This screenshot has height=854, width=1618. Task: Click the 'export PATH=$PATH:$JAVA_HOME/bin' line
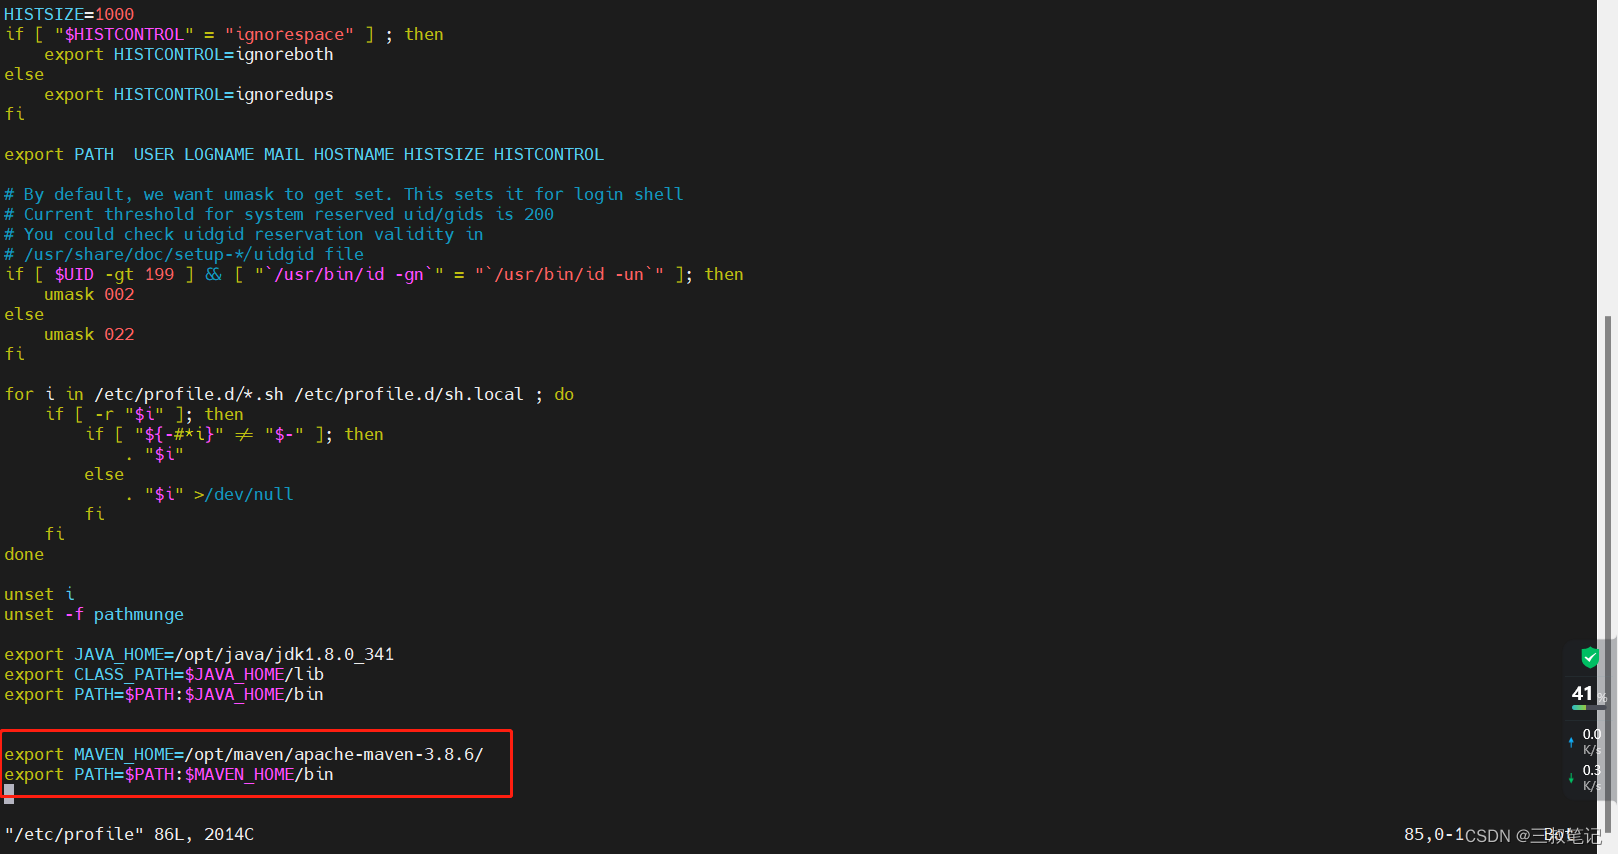click(164, 694)
